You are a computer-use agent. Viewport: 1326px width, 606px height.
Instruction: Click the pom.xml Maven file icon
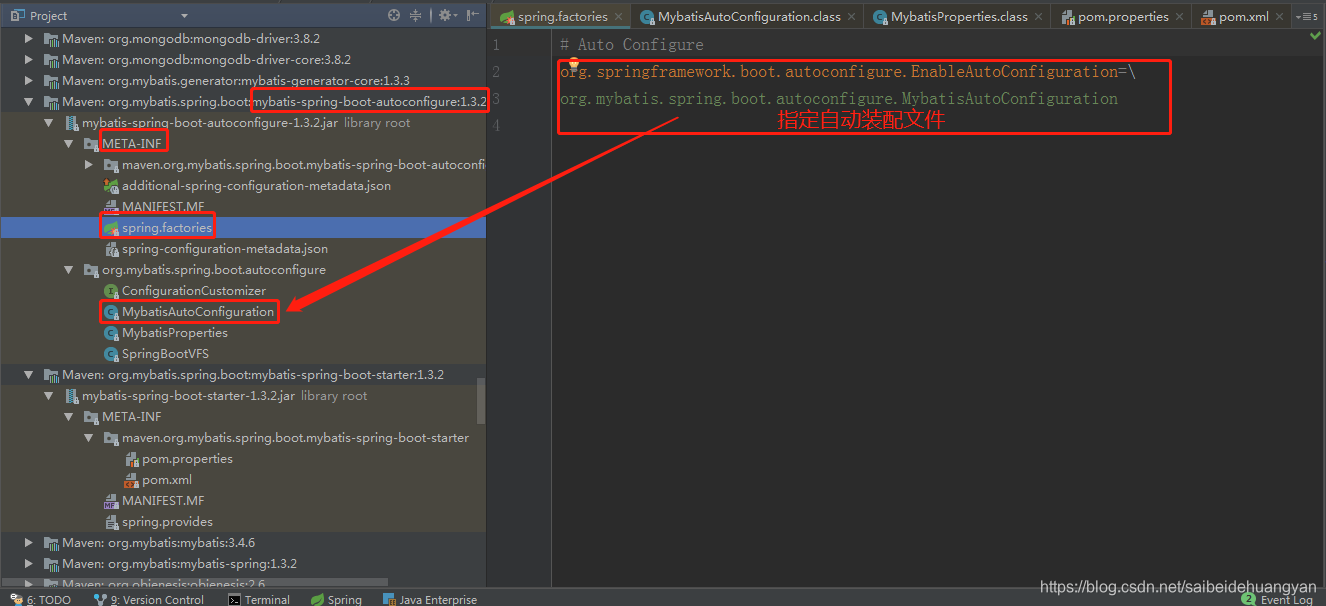click(131, 480)
